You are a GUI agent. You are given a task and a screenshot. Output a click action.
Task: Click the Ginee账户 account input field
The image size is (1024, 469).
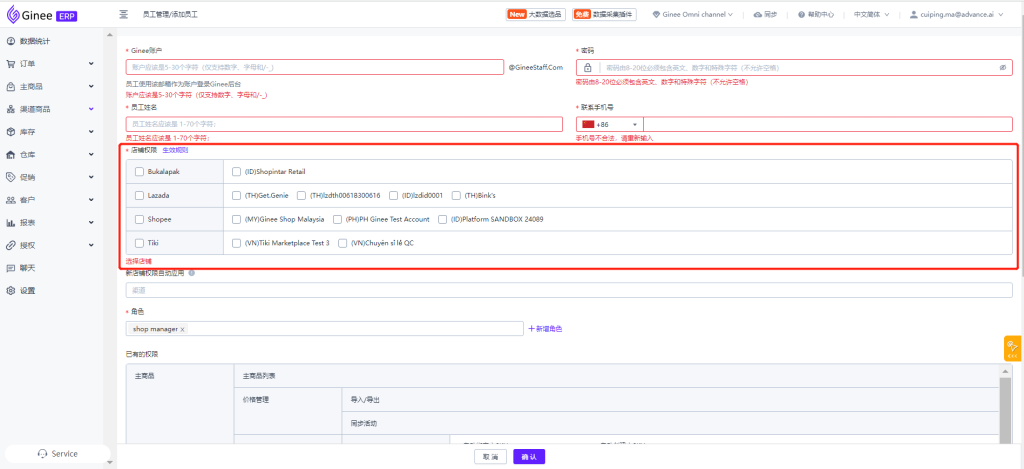[x=315, y=67]
